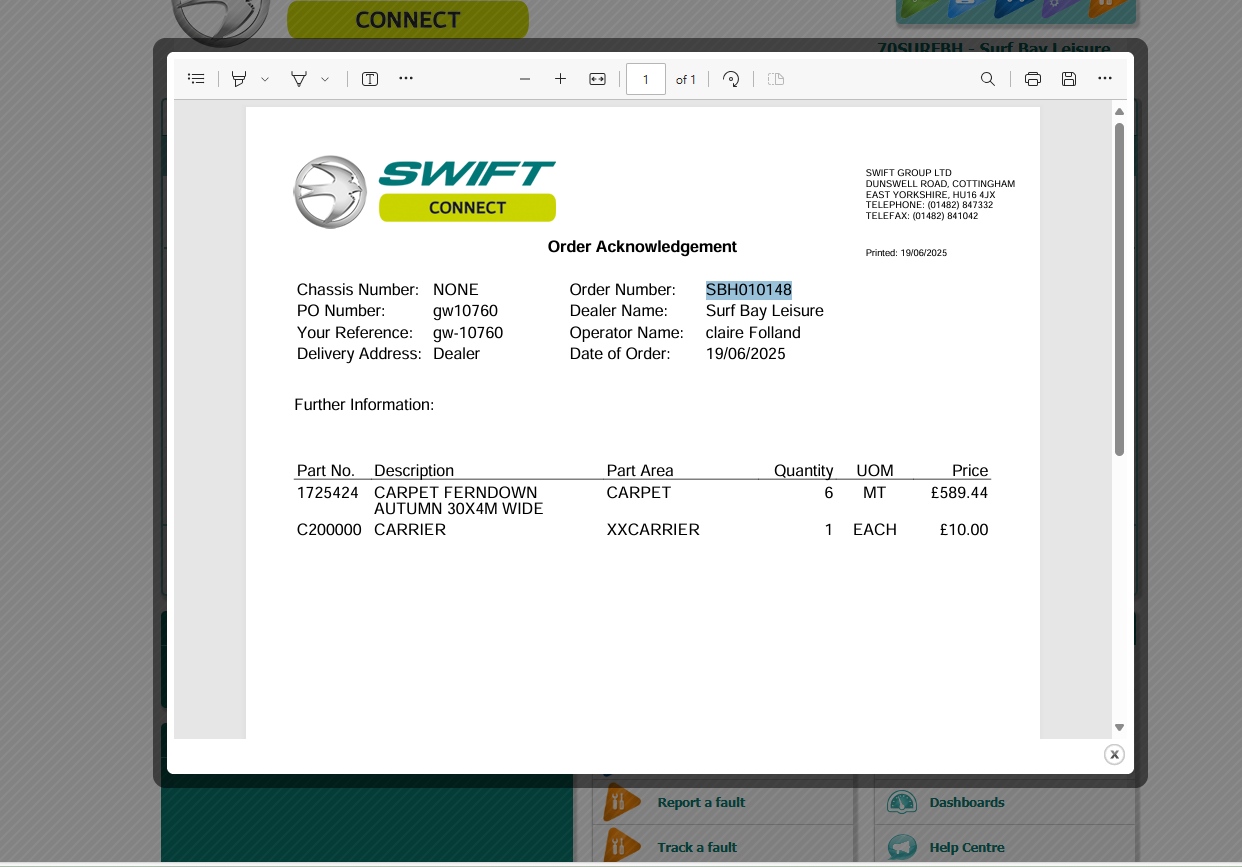
Task: Click the Order Acknowledgement heading
Action: click(642, 247)
